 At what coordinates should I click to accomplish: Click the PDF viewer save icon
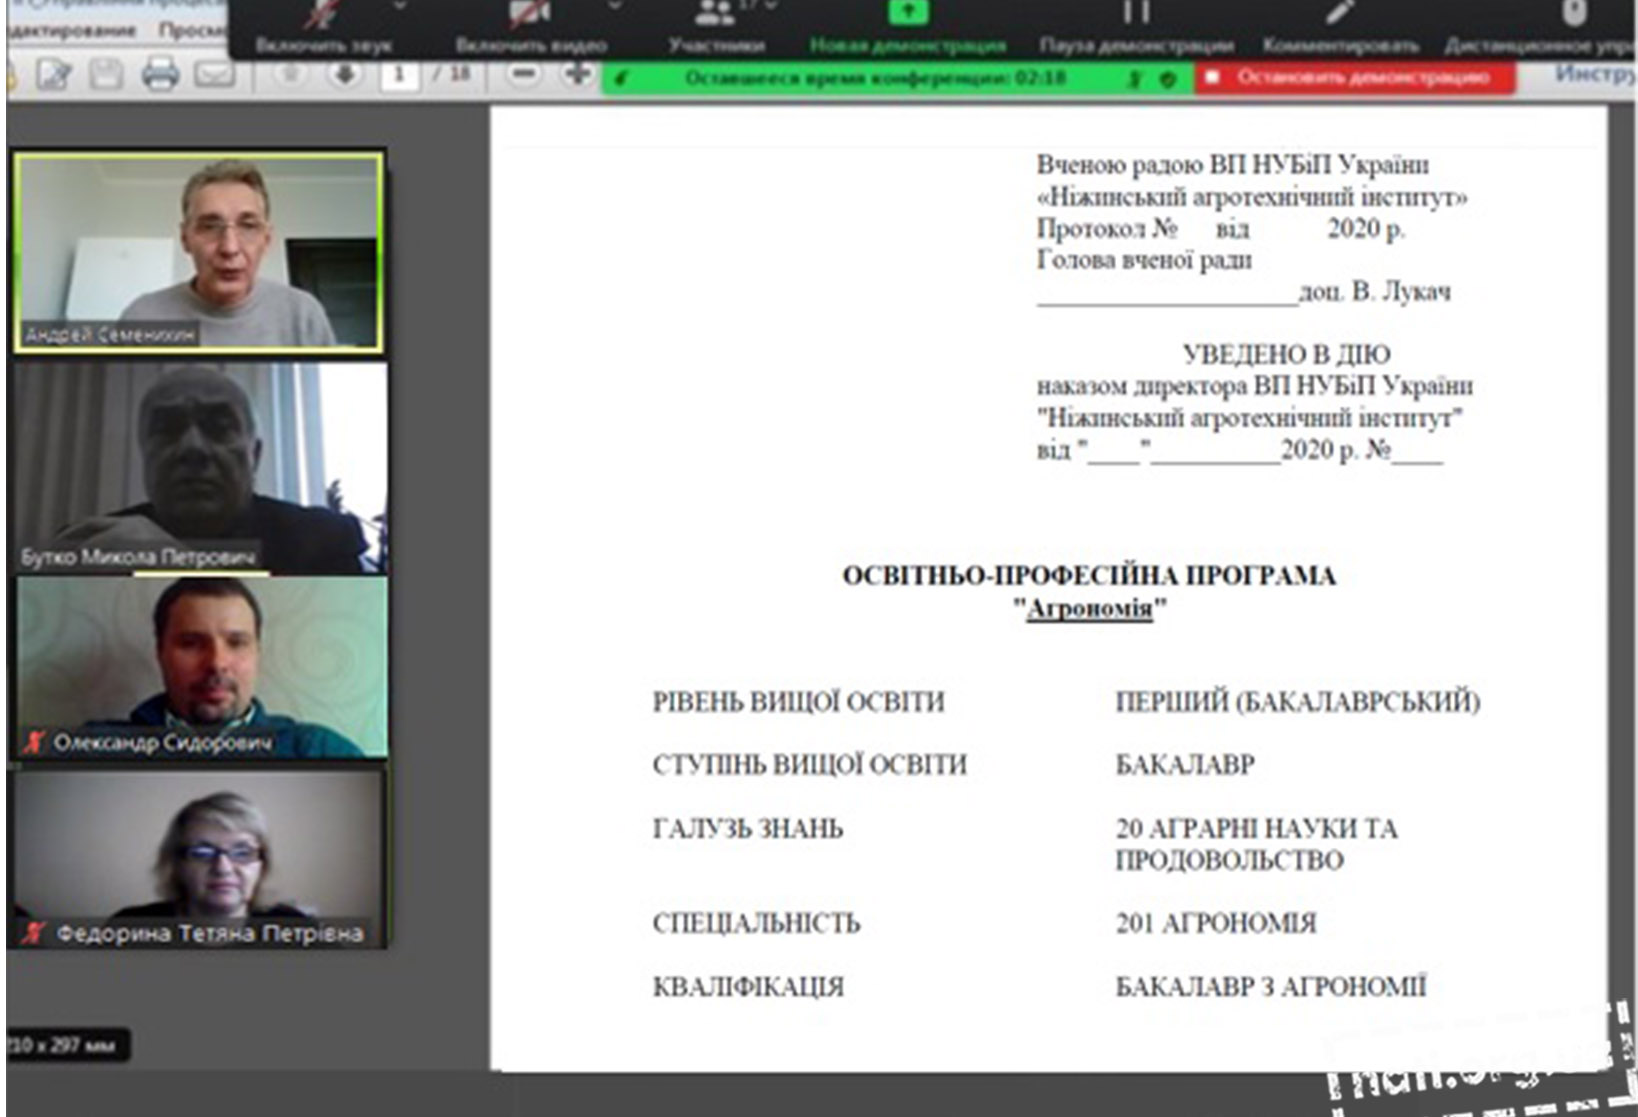pos(106,74)
